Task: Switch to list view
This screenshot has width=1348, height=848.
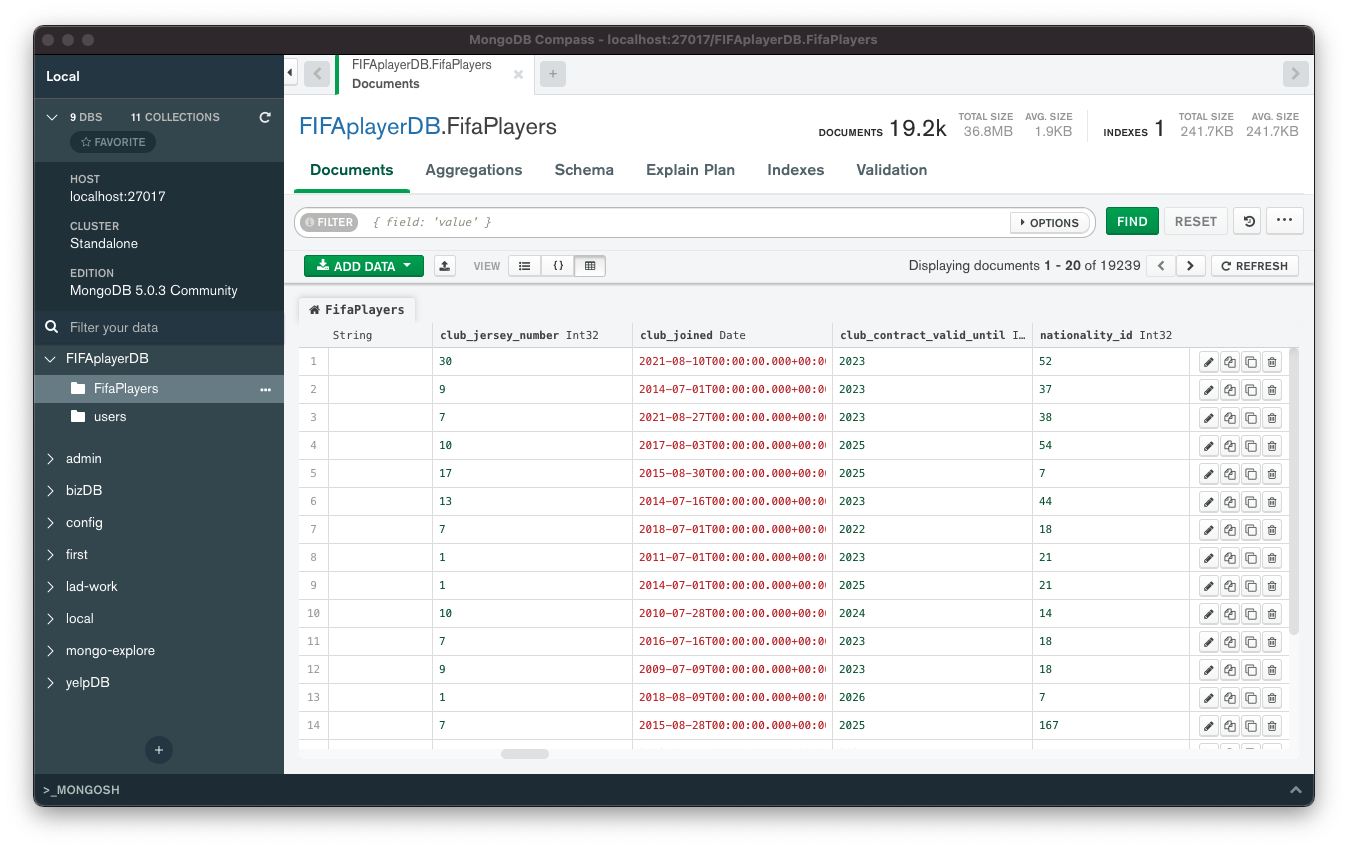Action: [525, 266]
